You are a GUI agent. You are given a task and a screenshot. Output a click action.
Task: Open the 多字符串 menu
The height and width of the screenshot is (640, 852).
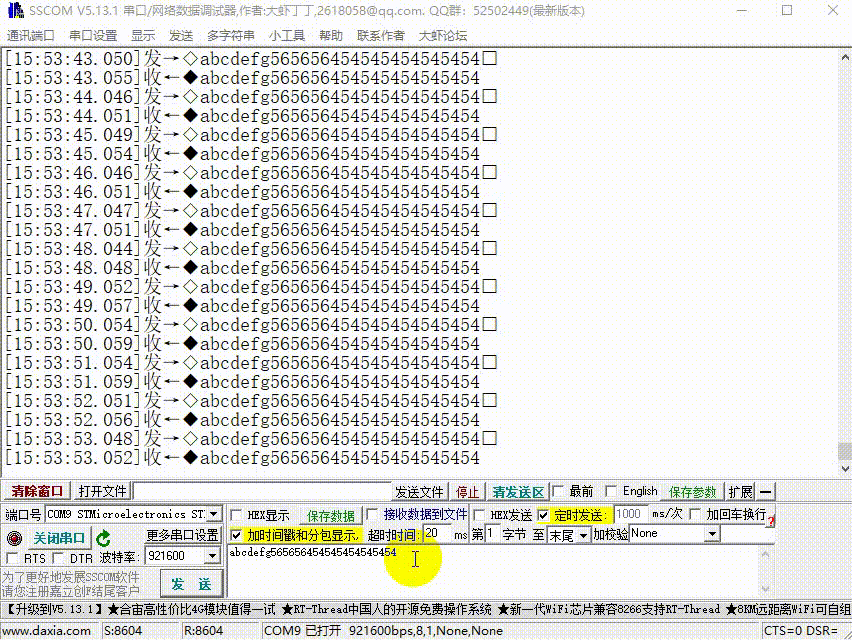[230, 35]
